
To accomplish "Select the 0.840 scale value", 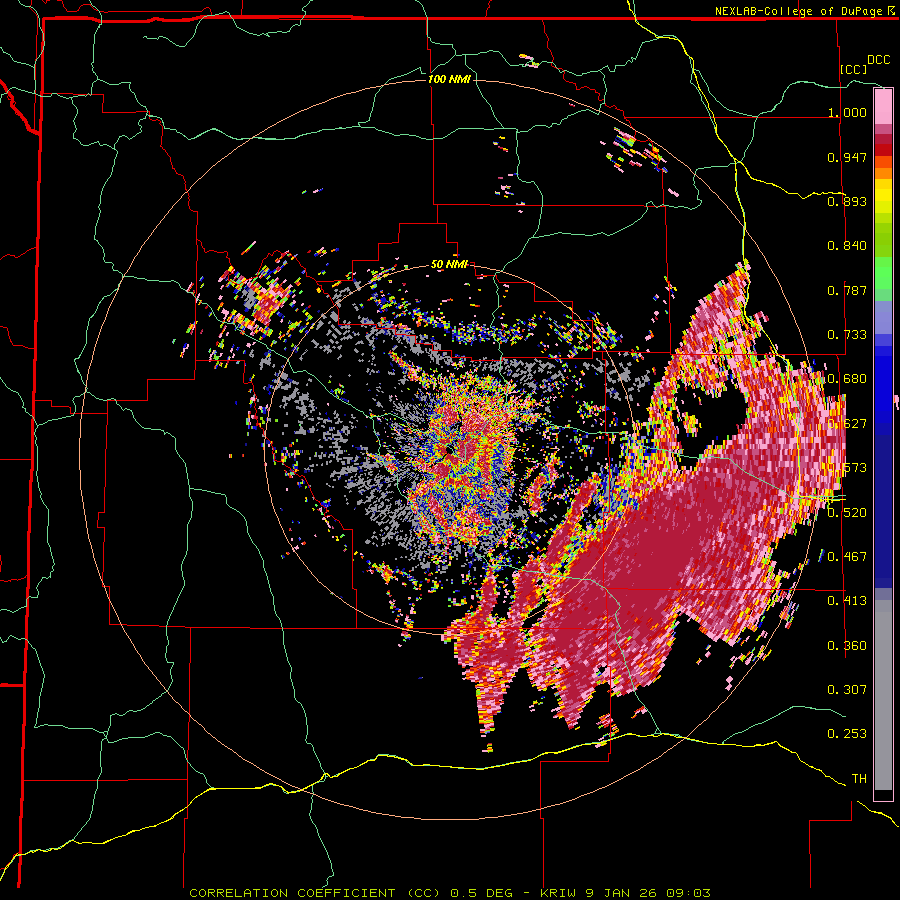I will (847, 246).
